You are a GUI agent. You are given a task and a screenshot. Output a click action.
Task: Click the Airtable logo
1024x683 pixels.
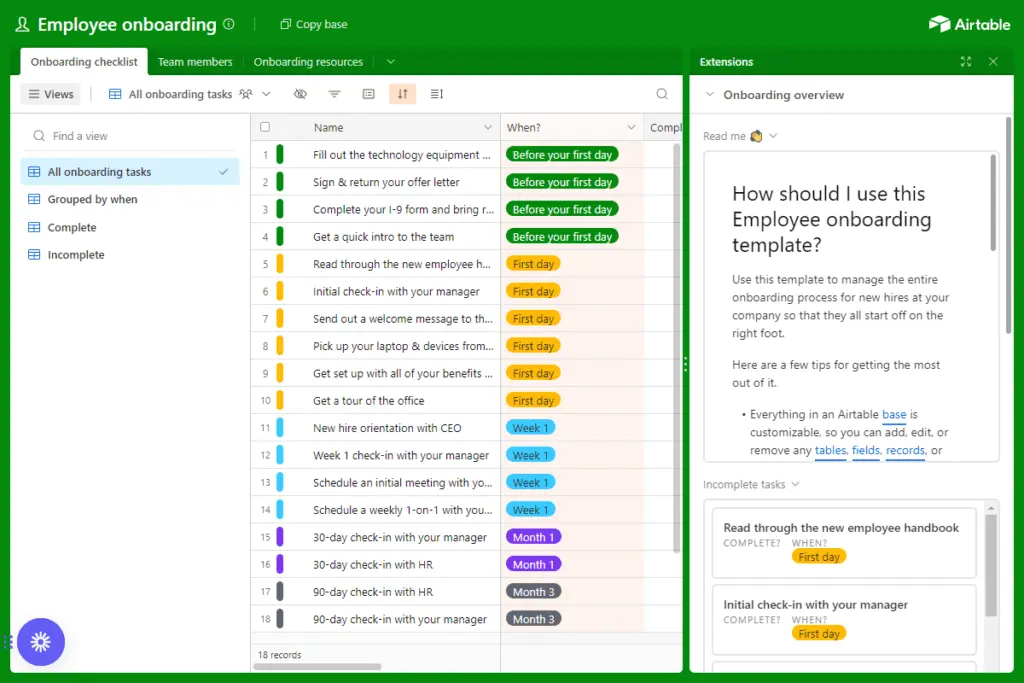point(970,24)
